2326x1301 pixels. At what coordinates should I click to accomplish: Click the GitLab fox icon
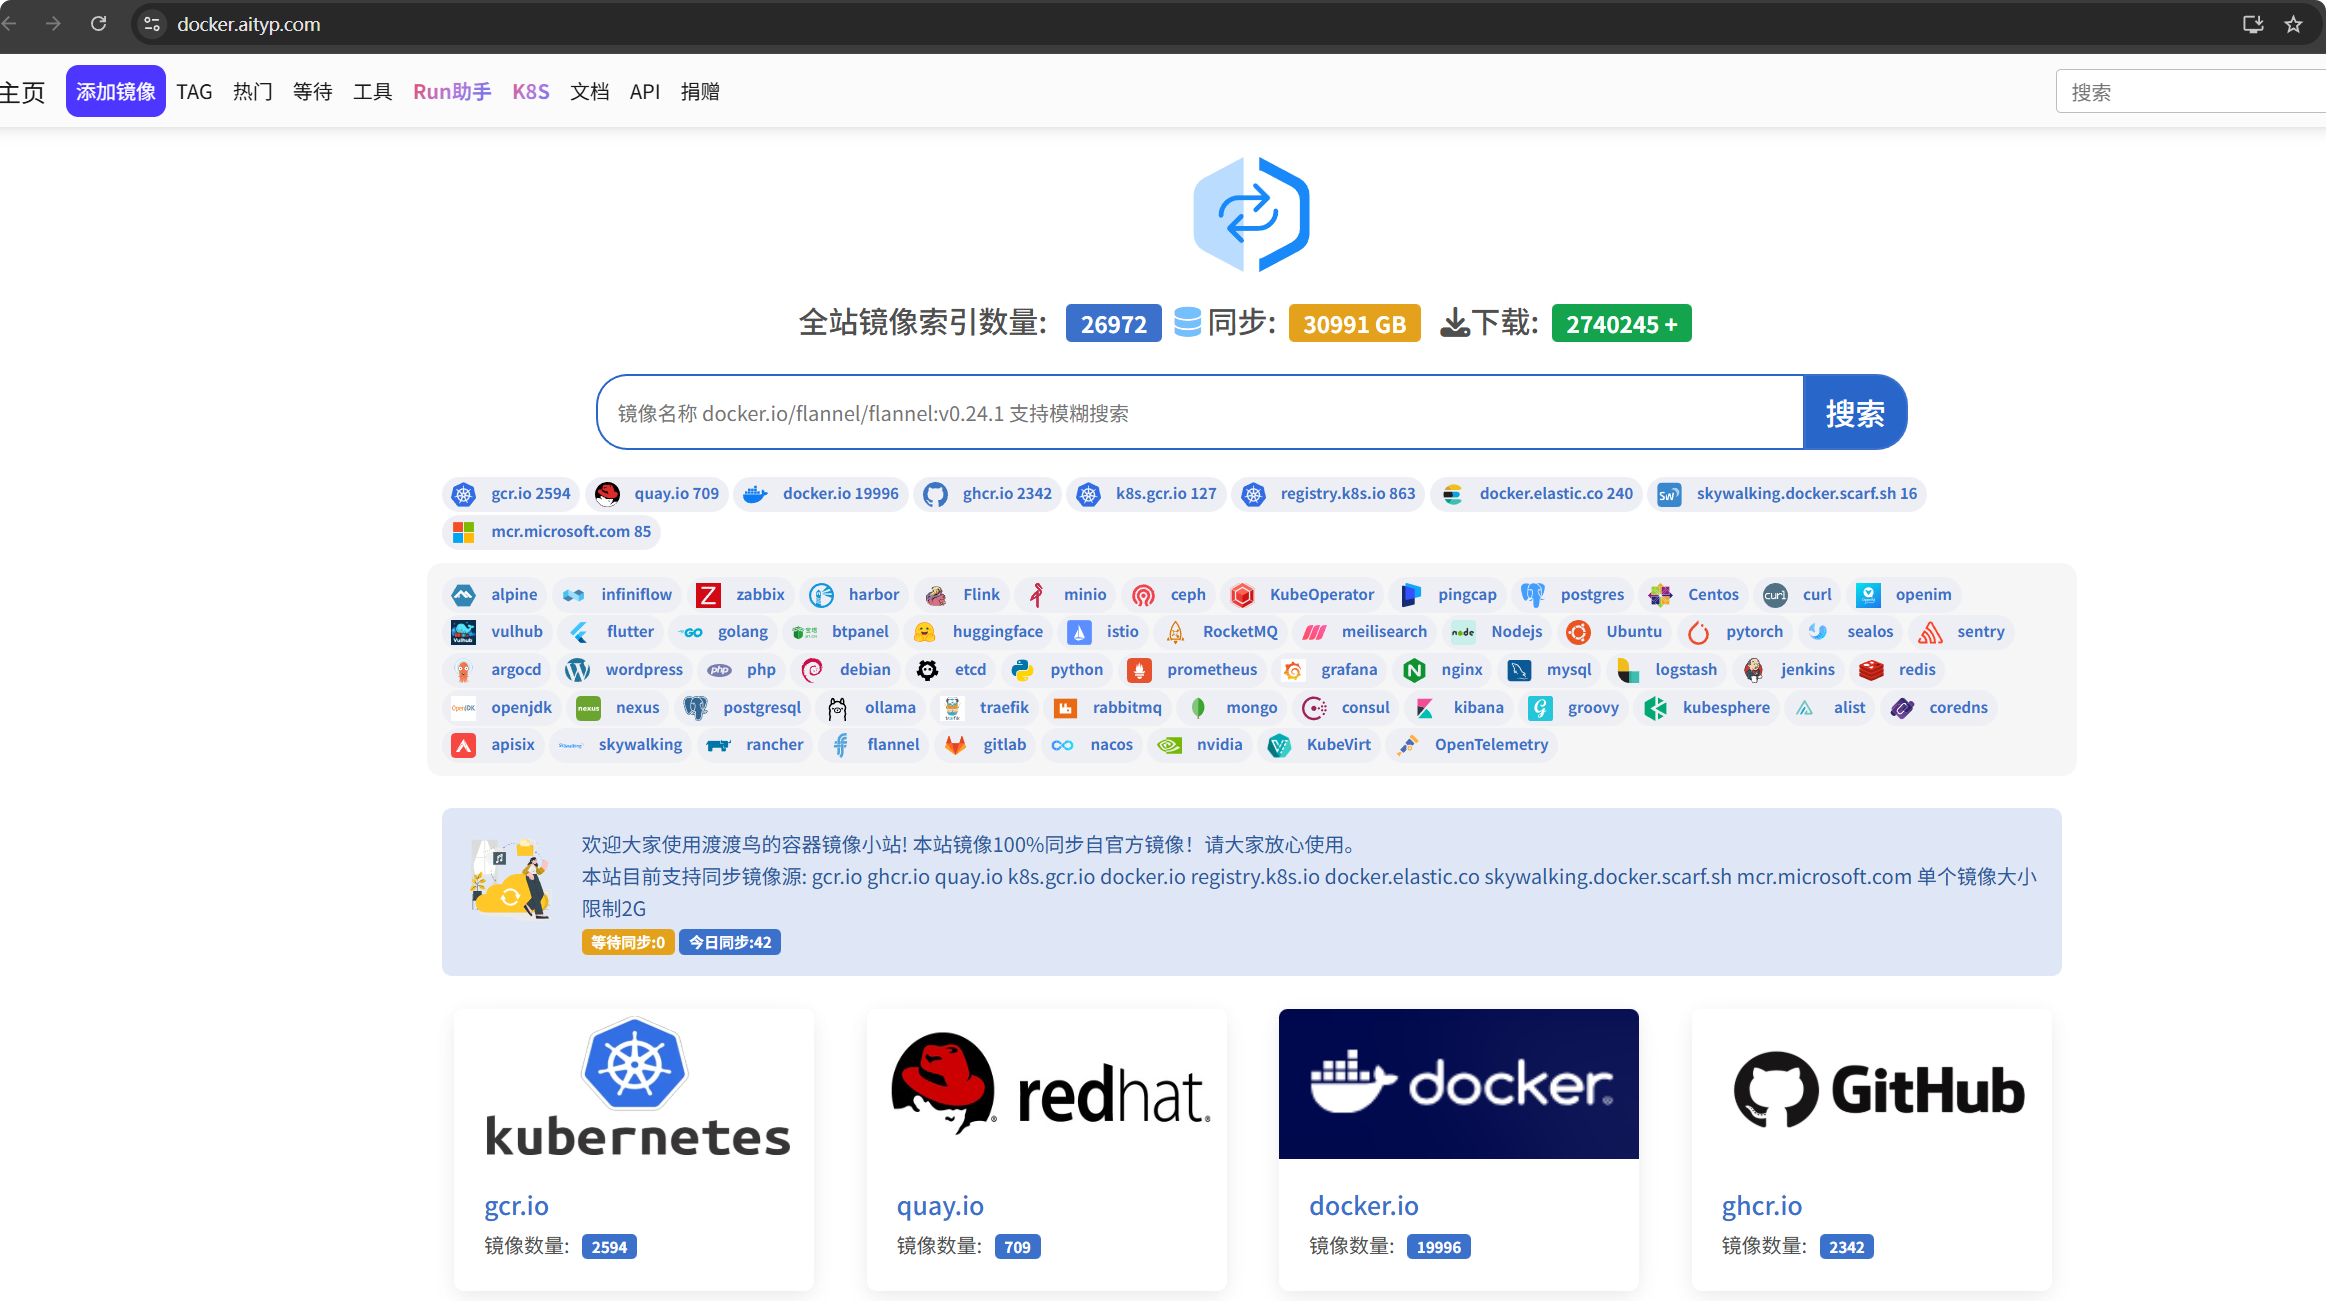[x=956, y=745]
